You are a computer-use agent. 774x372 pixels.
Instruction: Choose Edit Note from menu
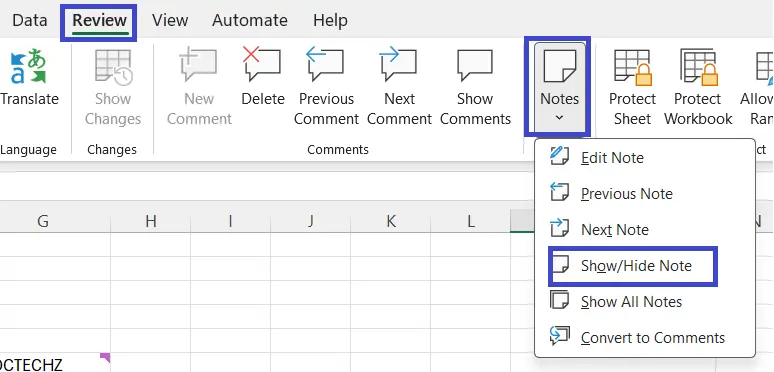(645, 158)
